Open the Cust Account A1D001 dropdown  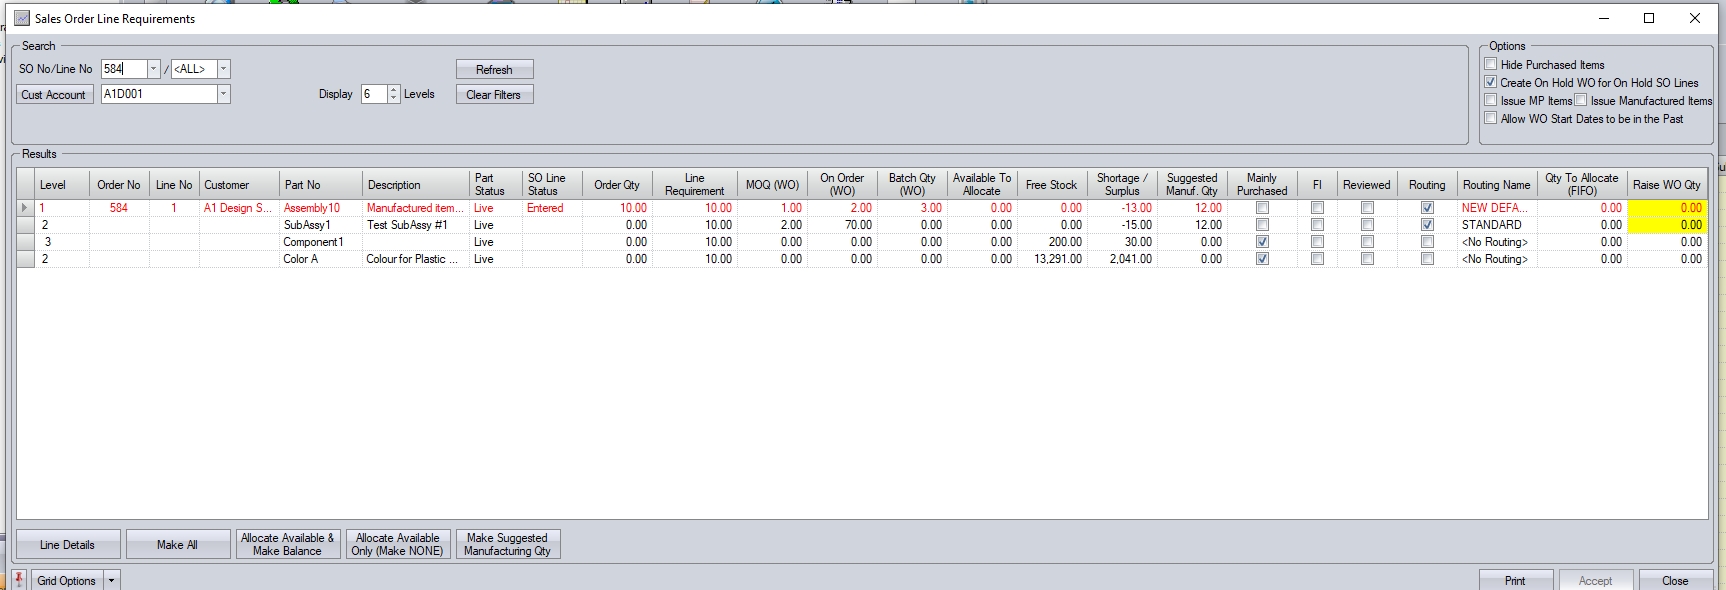223,94
